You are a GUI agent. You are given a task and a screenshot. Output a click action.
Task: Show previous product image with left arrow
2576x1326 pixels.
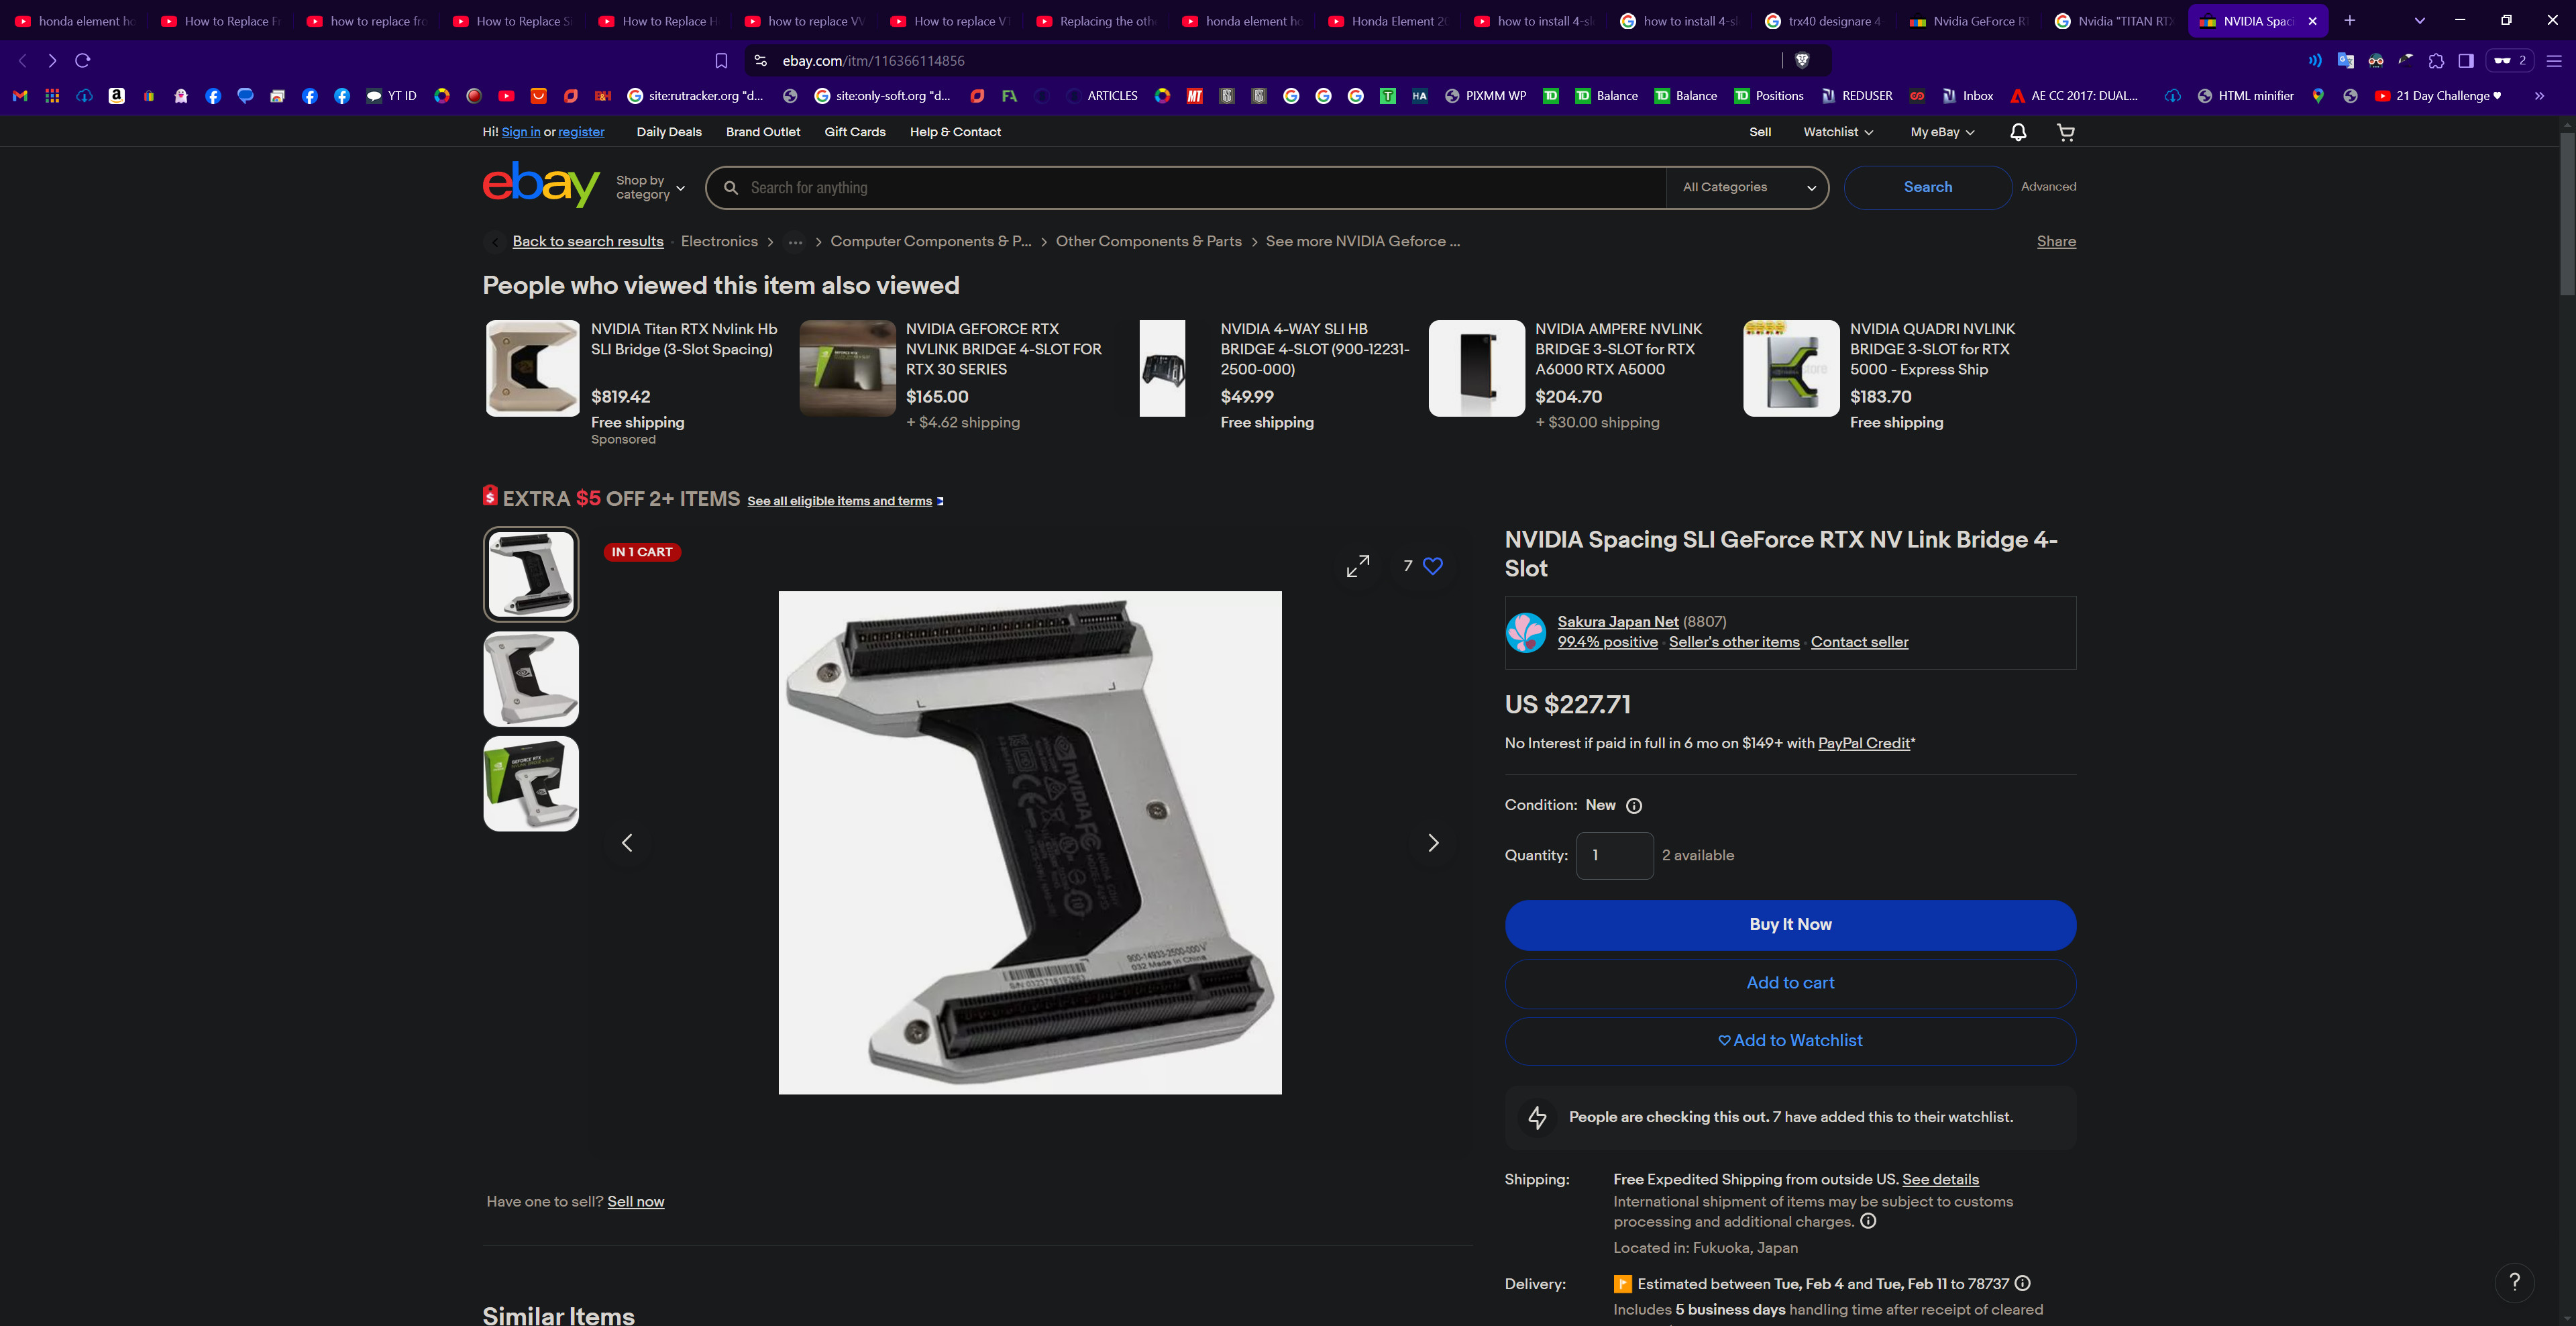(627, 843)
